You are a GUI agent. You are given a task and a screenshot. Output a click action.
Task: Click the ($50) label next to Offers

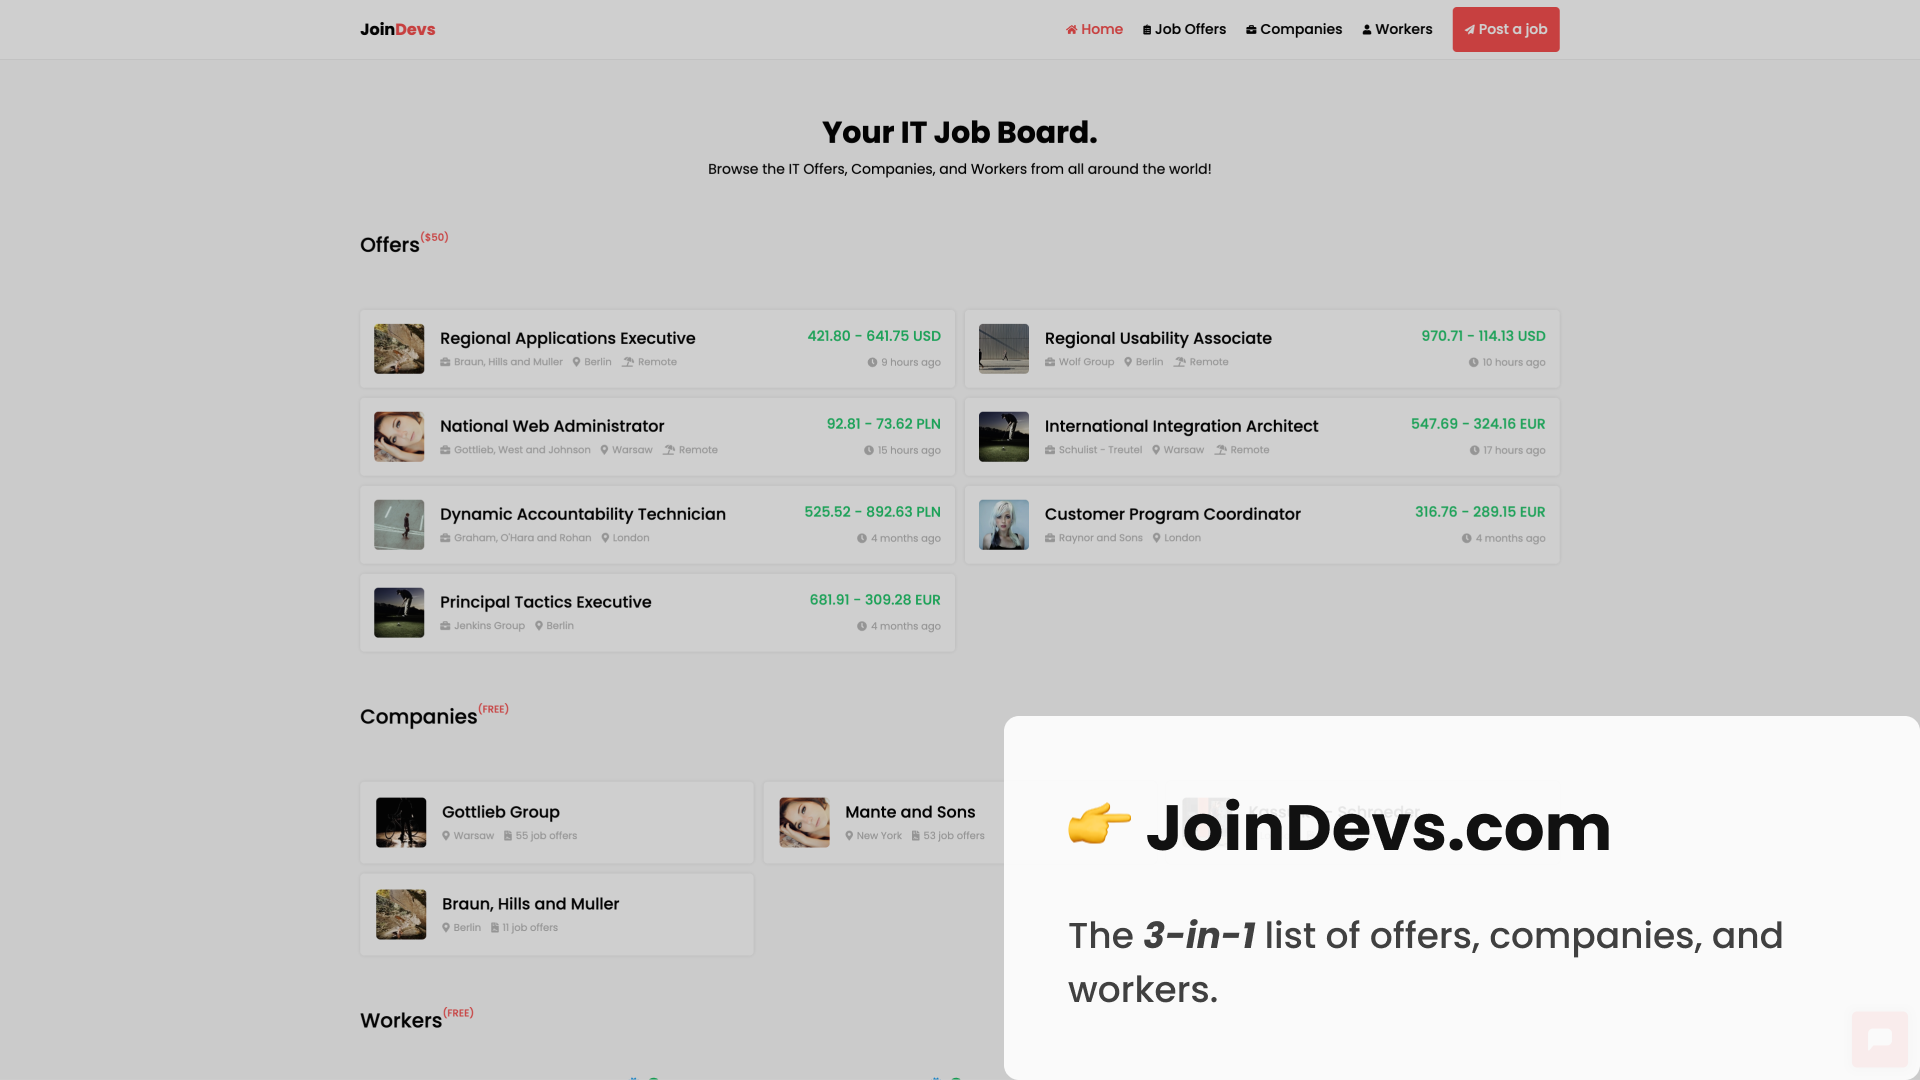click(435, 237)
